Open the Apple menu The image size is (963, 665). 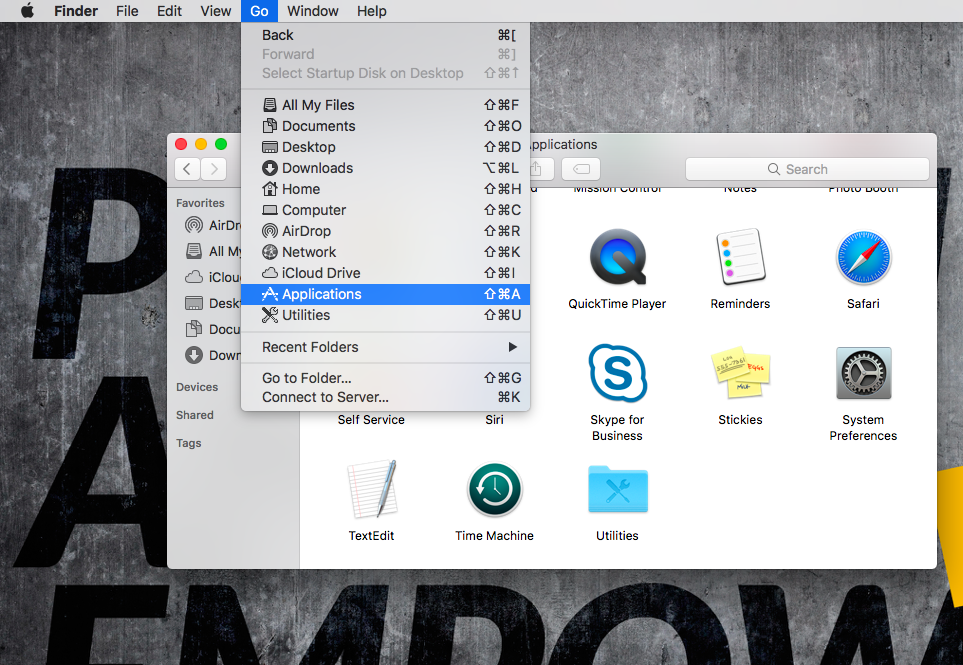[x=27, y=11]
